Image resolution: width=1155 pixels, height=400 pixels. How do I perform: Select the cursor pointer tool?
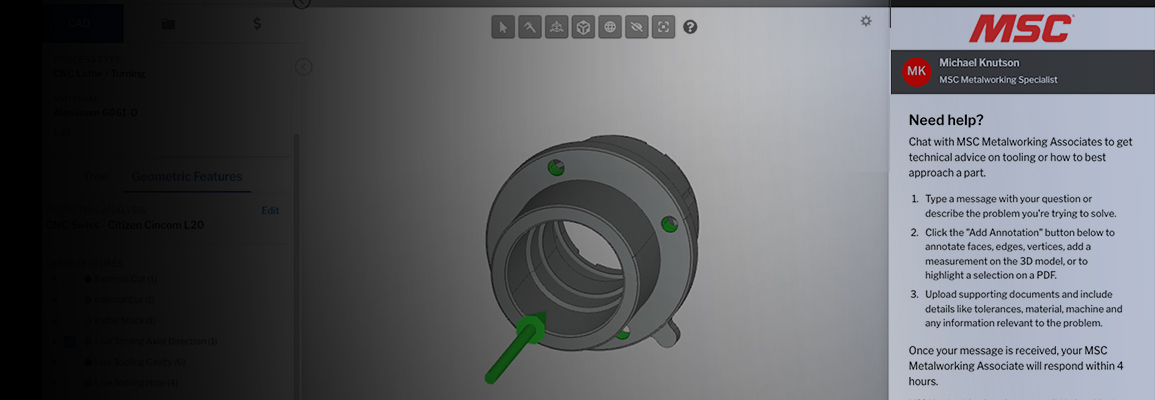pos(503,27)
